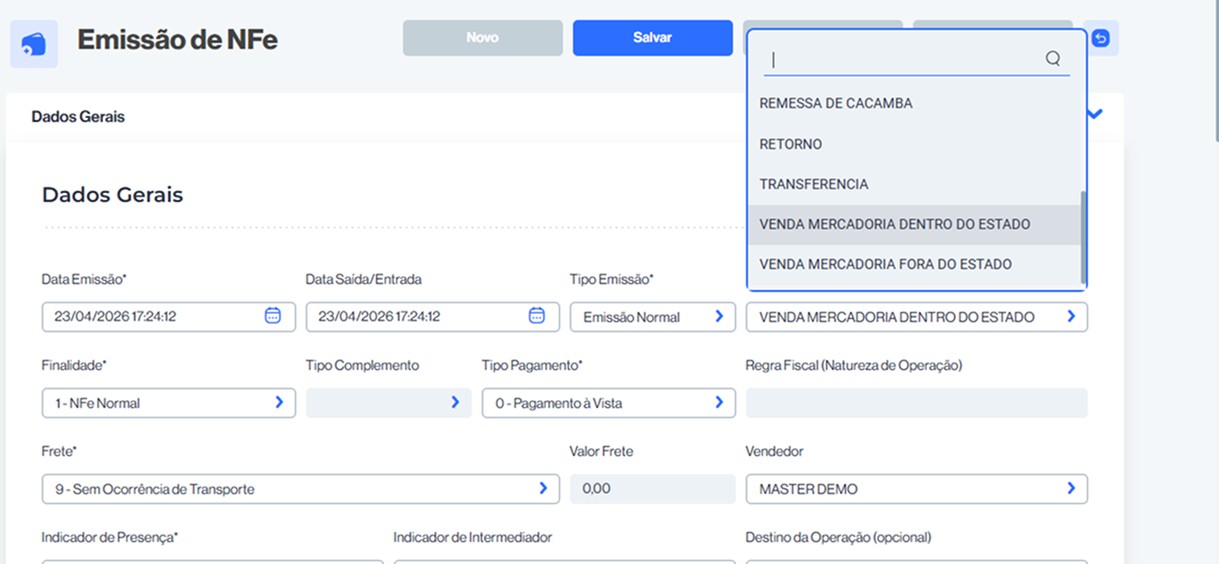
Task: Open calendar picker for Data Saída/Entrada
Action: pos(536,316)
